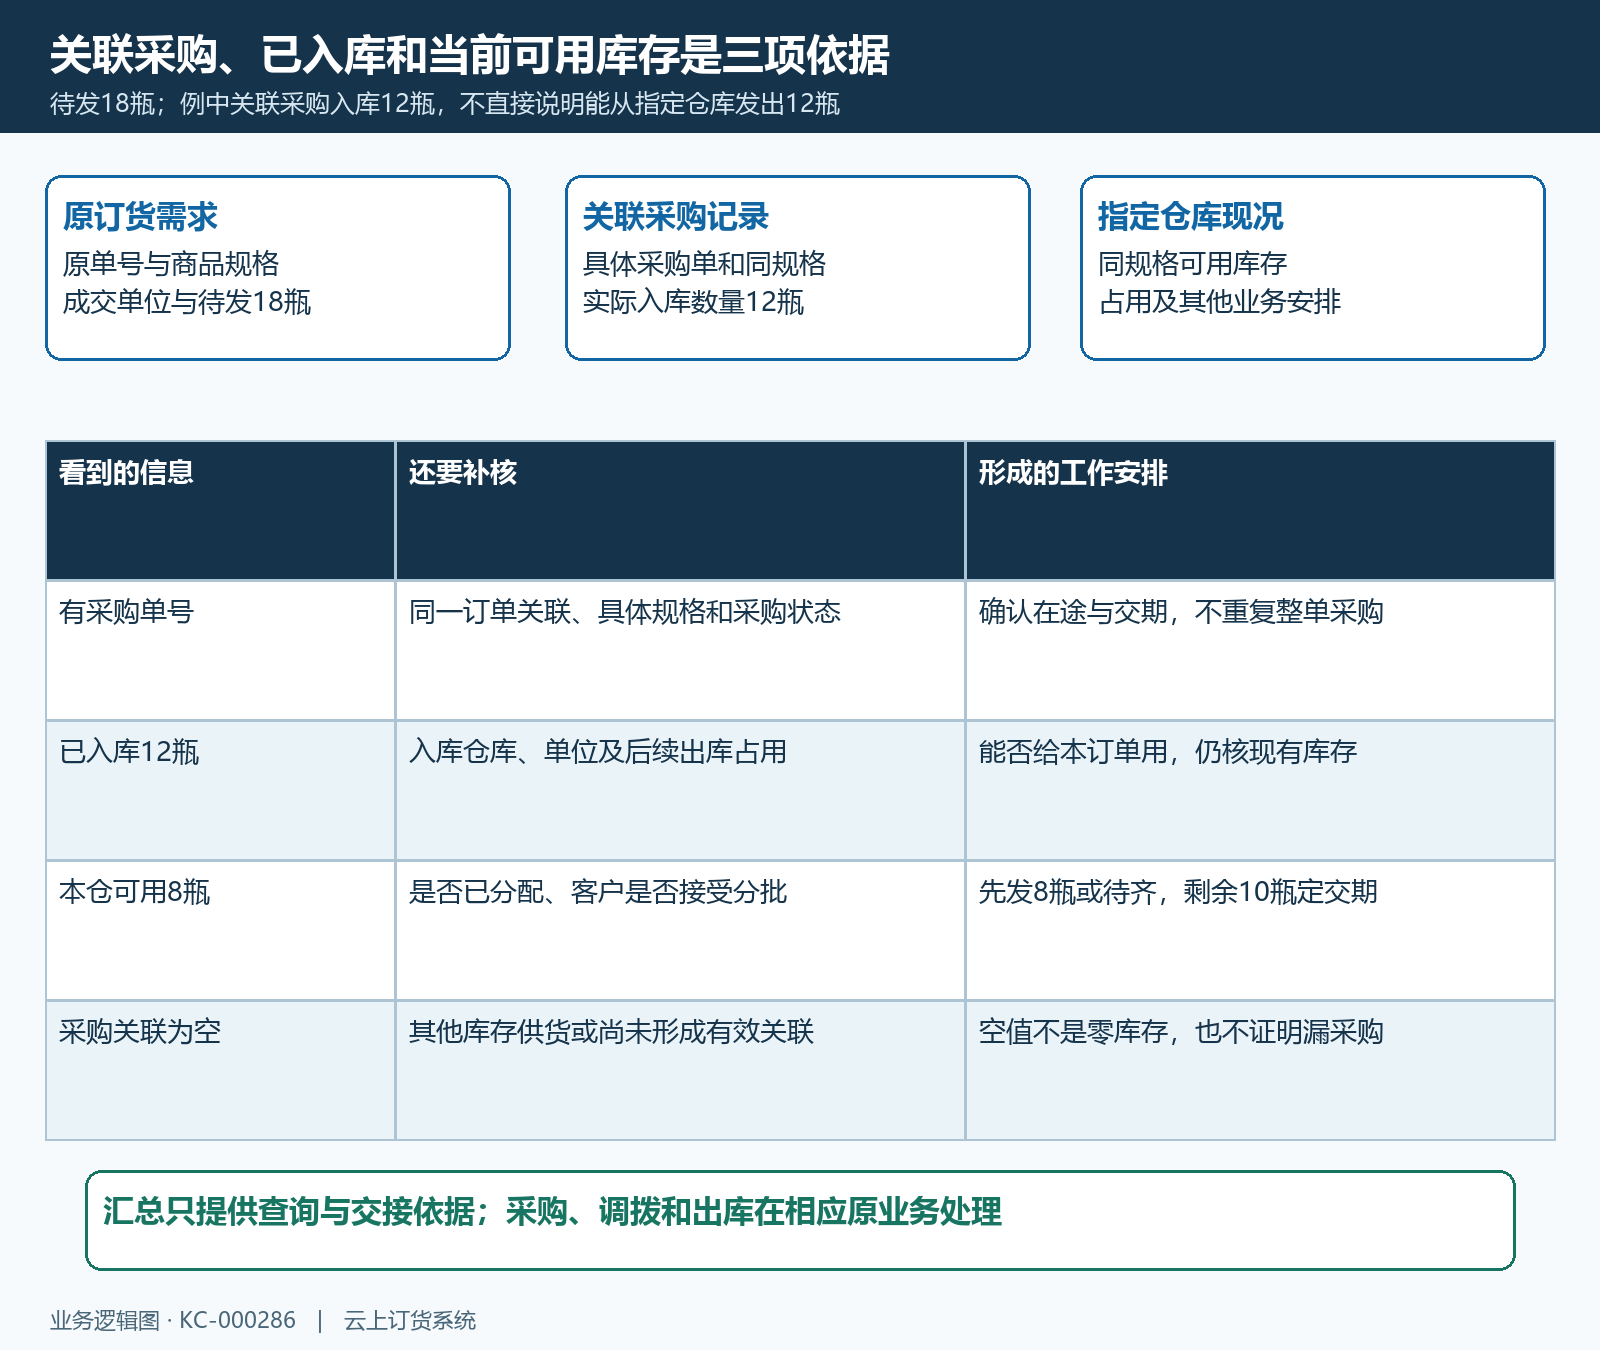
Task: Click the cell 先发8瓶或待齐，剩余10瓶定交期
Action: [1260, 930]
